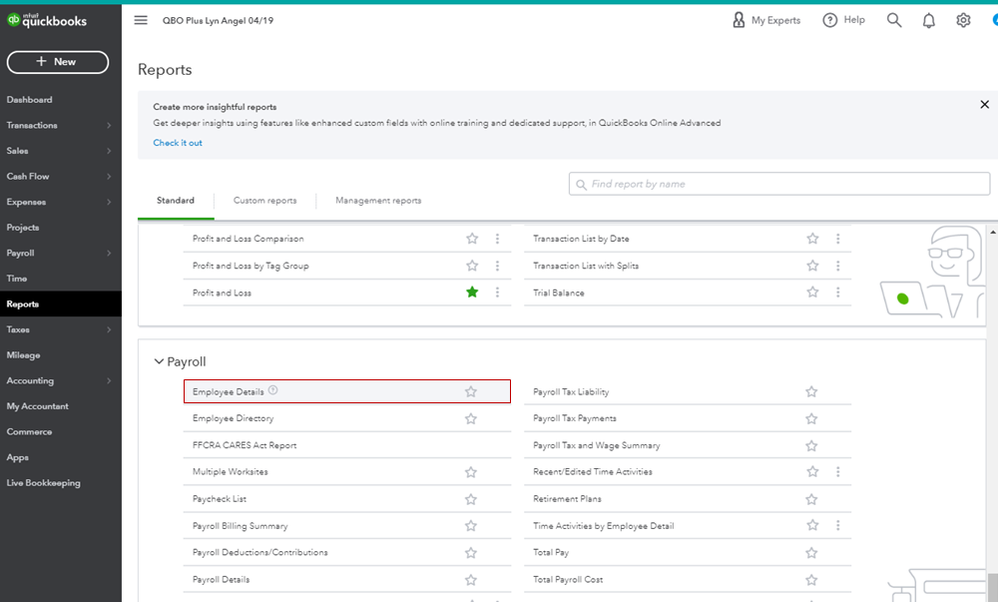The height and width of the screenshot is (602, 998).
Task: Click the Help question mark icon
Action: coord(830,20)
